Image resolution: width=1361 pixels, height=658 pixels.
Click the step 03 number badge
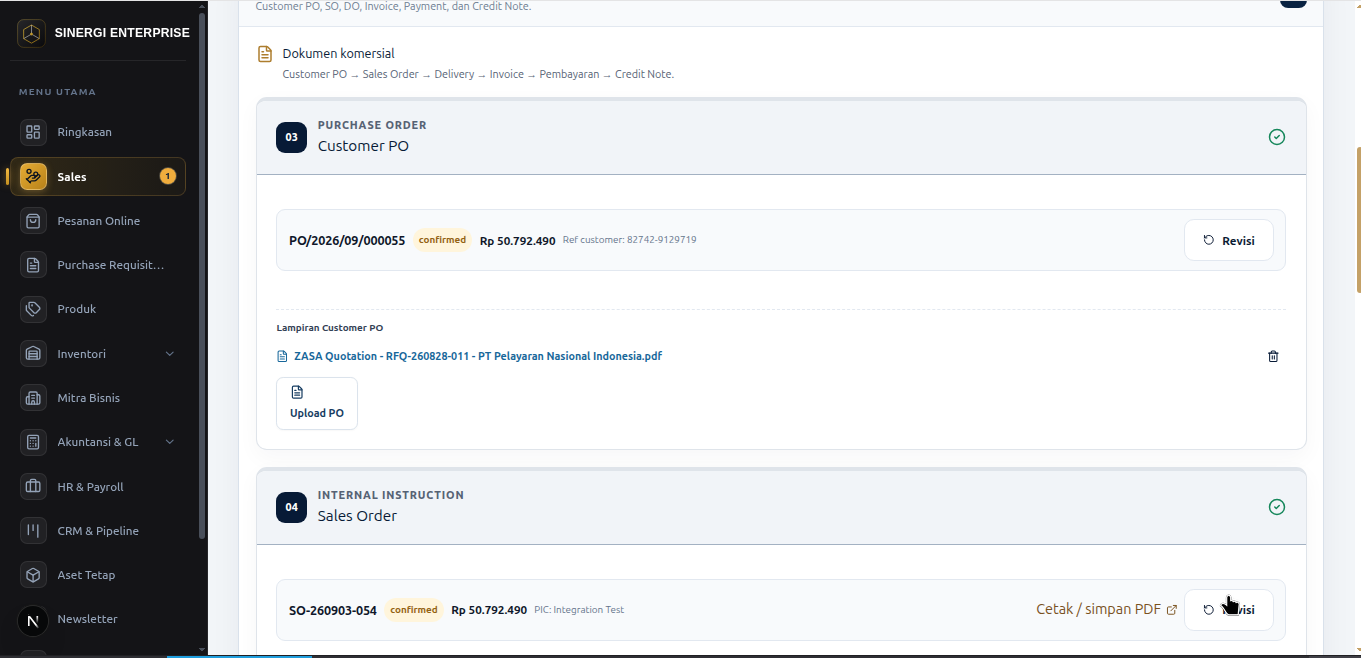291,137
